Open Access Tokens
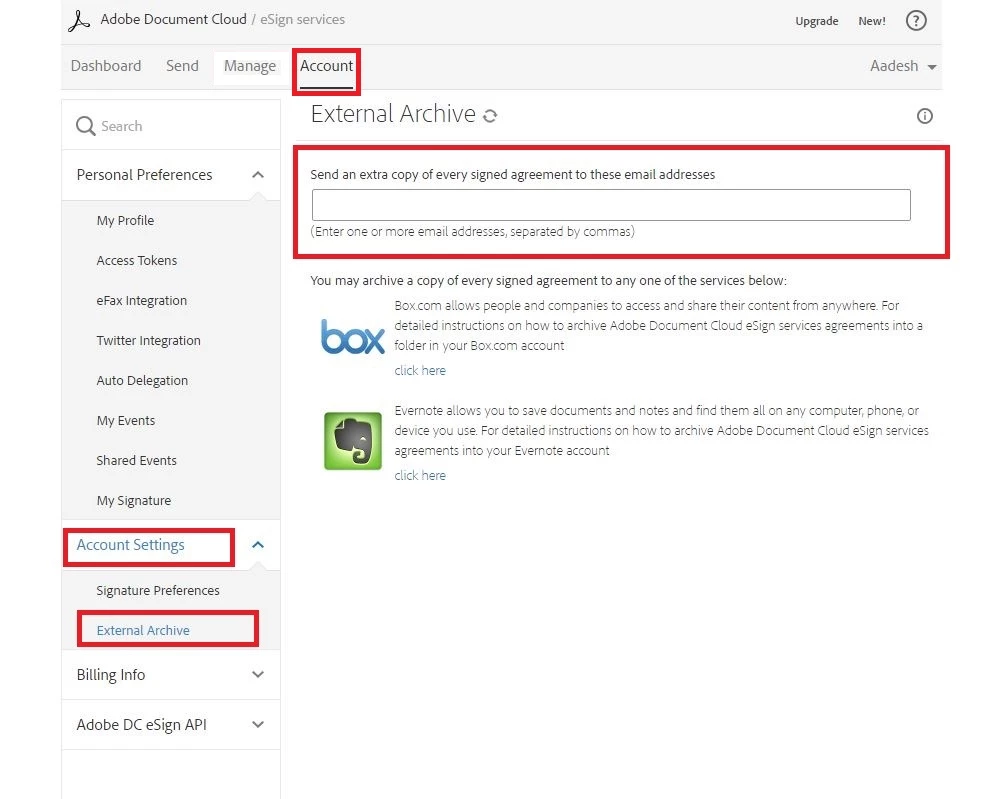Image resolution: width=1007 pixels, height=799 pixels. pos(137,260)
